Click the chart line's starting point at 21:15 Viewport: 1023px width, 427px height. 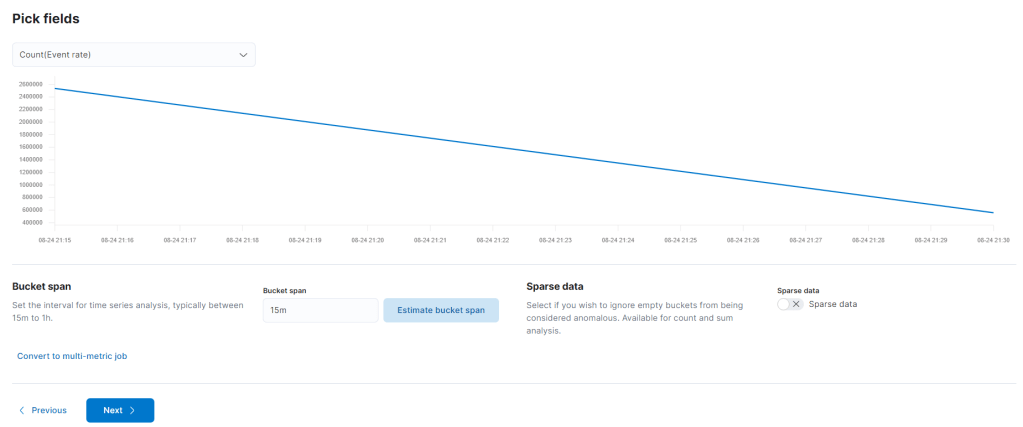click(55, 89)
